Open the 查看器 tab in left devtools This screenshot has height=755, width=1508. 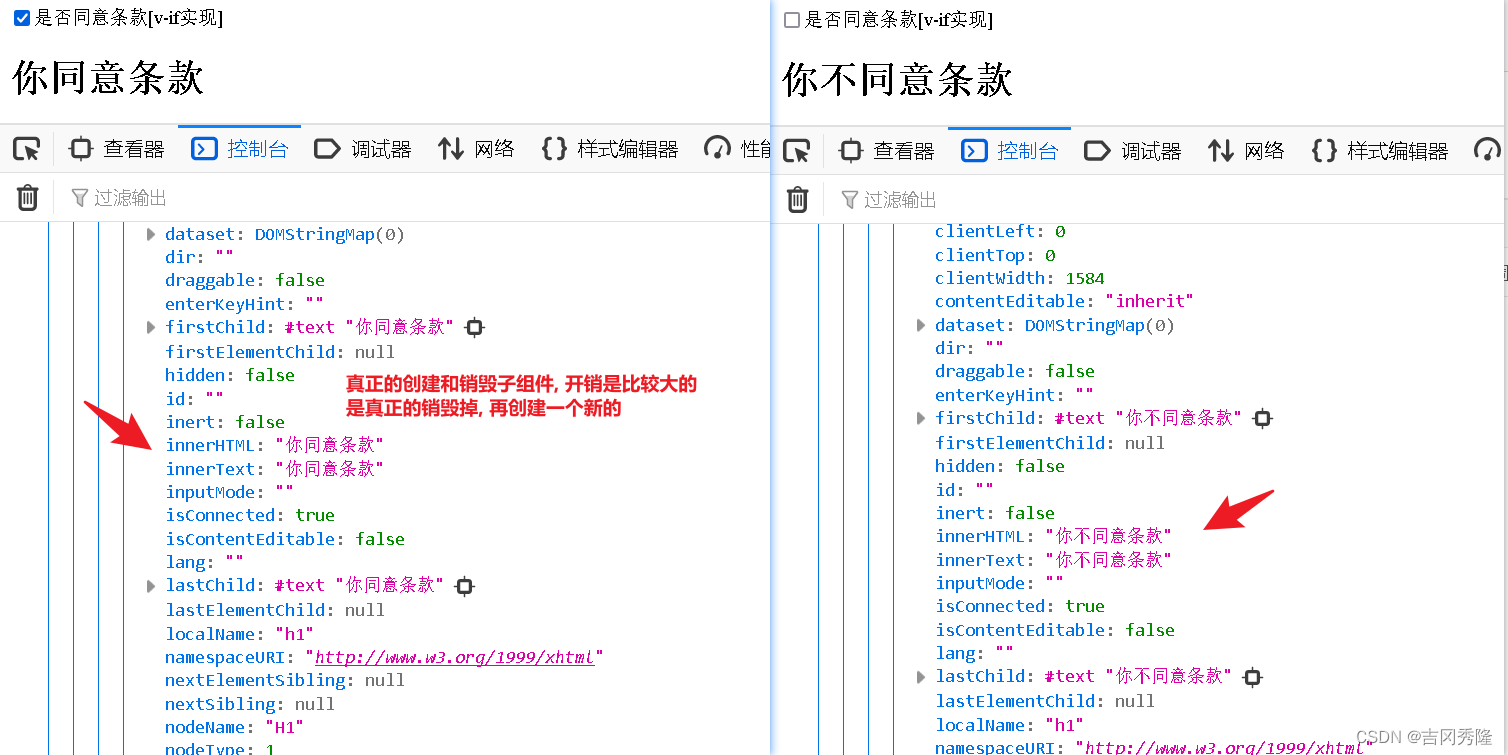117,150
